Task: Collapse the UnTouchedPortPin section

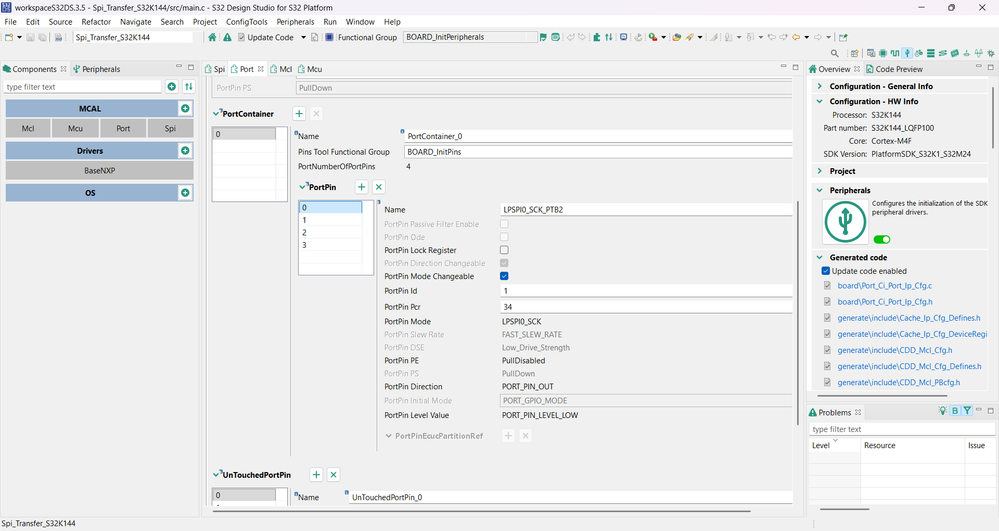Action: [x=216, y=475]
